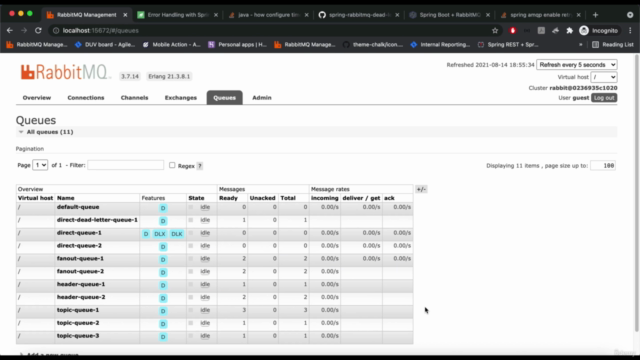Focus the queue Filter text field
This screenshot has height=360, width=640.
[x=125, y=165]
